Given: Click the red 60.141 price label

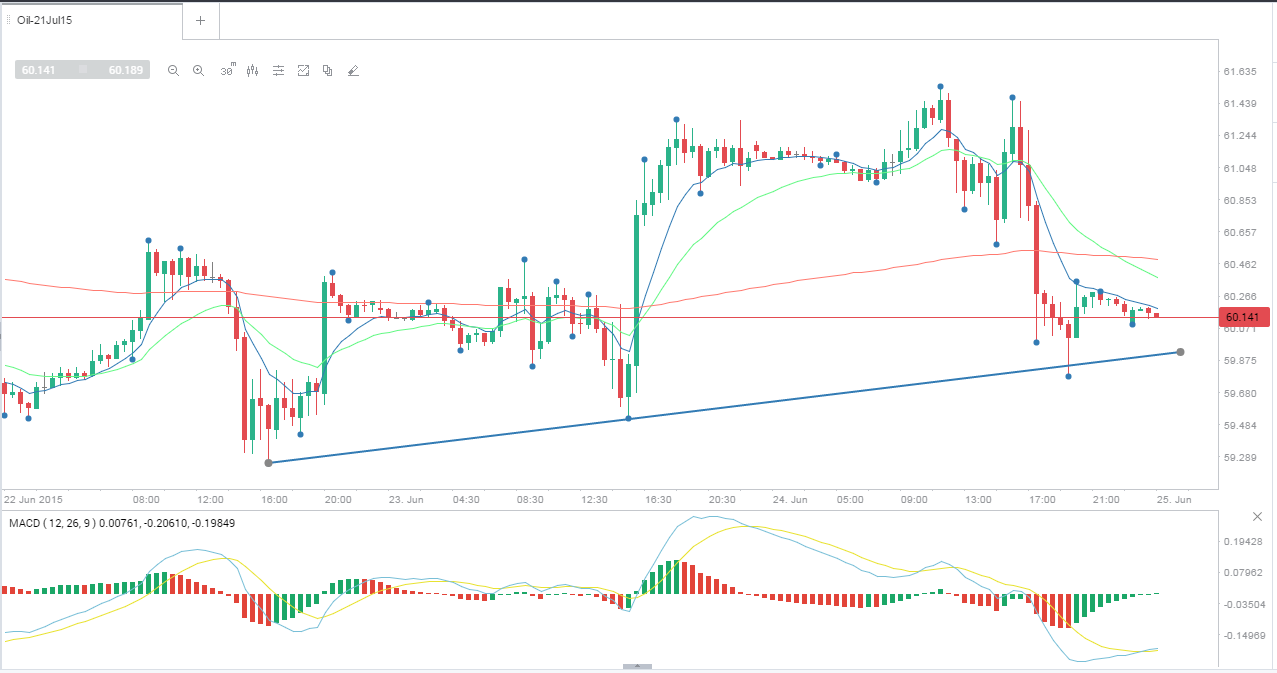Looking at the screenshot, I should (x=1244, y=317).
